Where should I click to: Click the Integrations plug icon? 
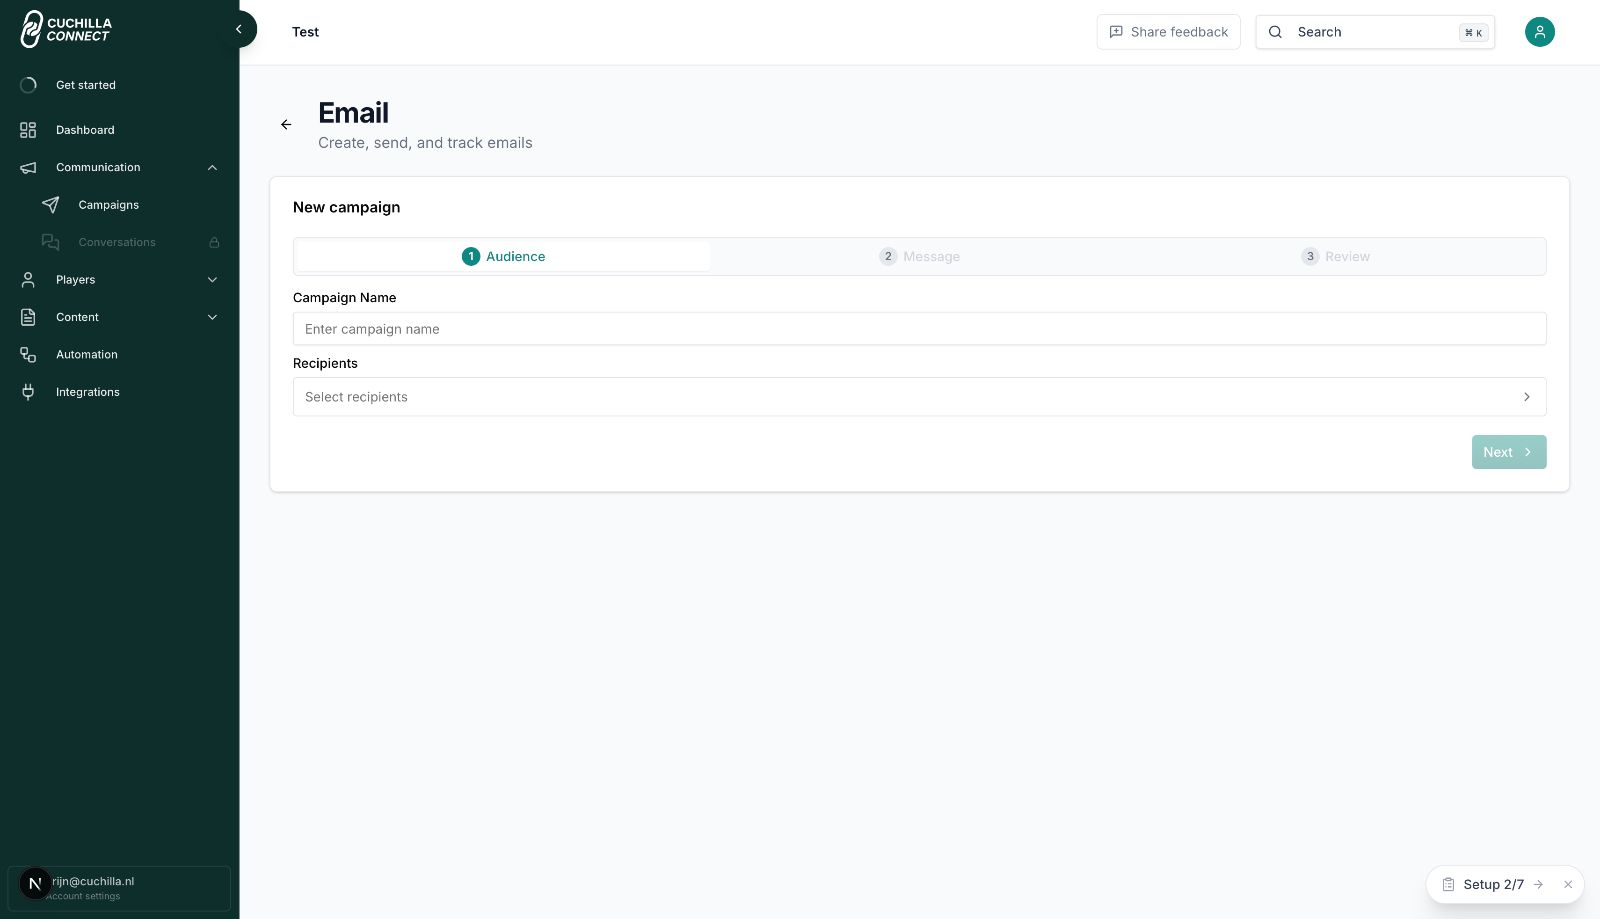click(x=28, y=392)
